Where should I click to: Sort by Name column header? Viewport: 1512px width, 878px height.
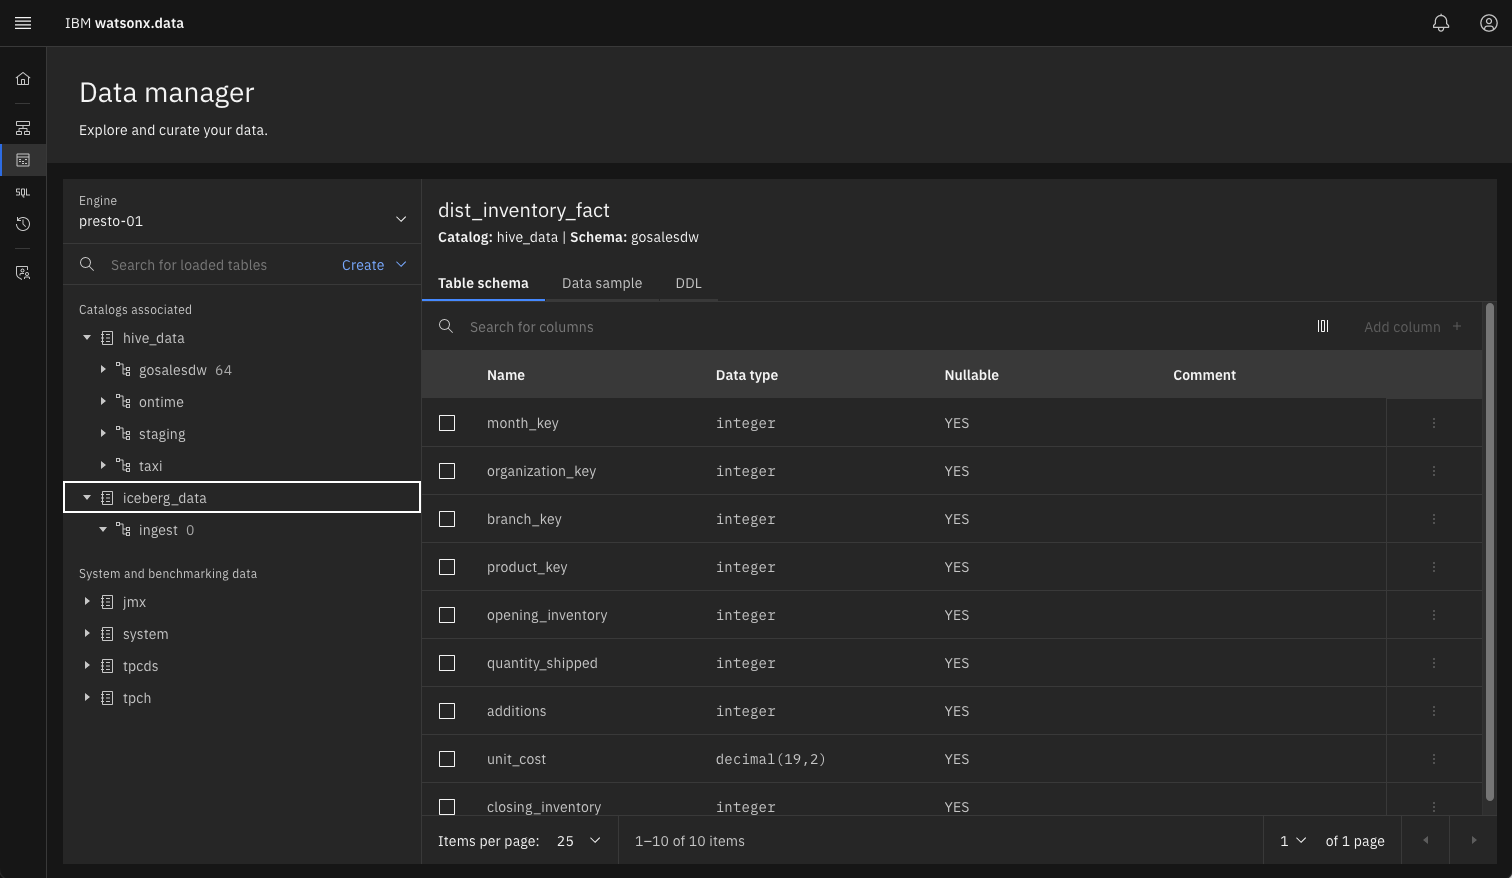point(506,375)
